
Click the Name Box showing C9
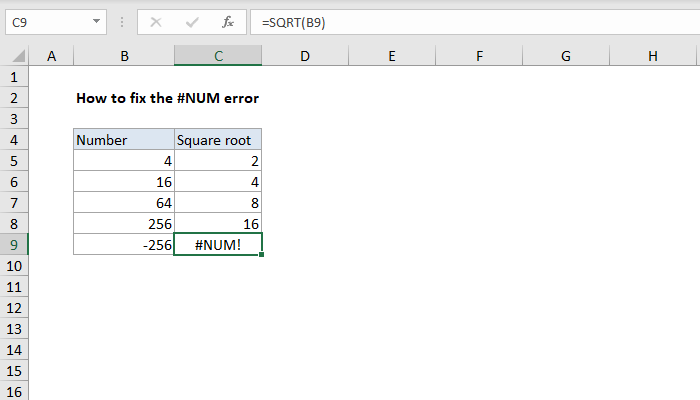coord(50,21)
